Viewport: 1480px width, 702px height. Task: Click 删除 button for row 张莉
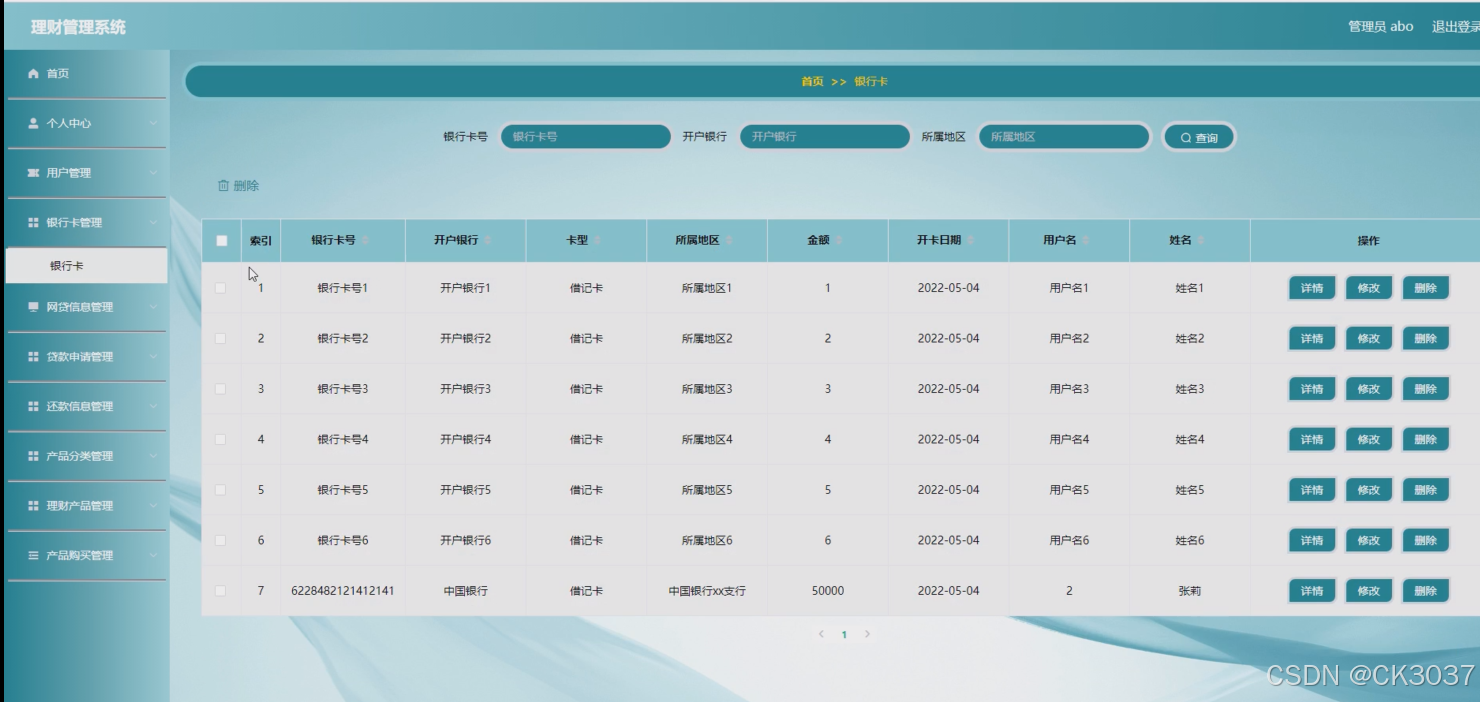(1426, 591)
